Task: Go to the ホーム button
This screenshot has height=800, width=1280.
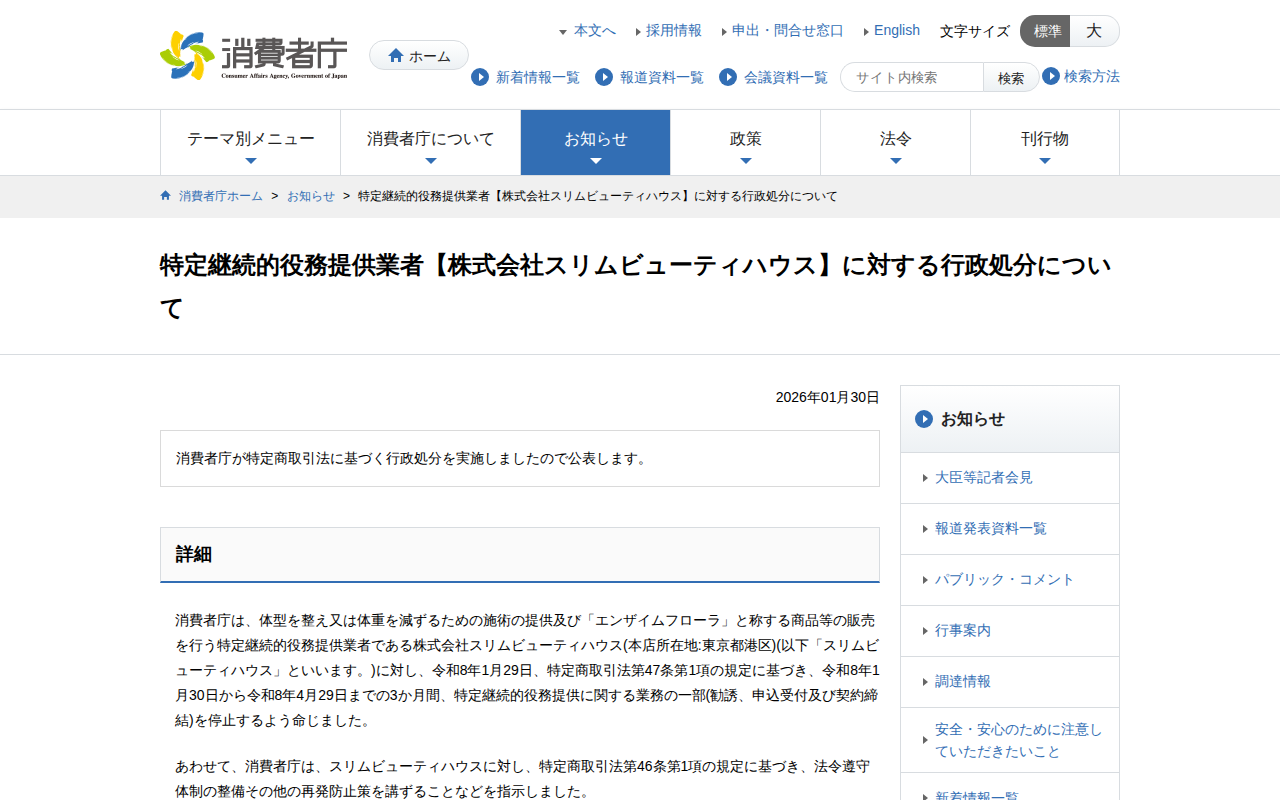Action: pyautogui.click(x=419, y=55)
